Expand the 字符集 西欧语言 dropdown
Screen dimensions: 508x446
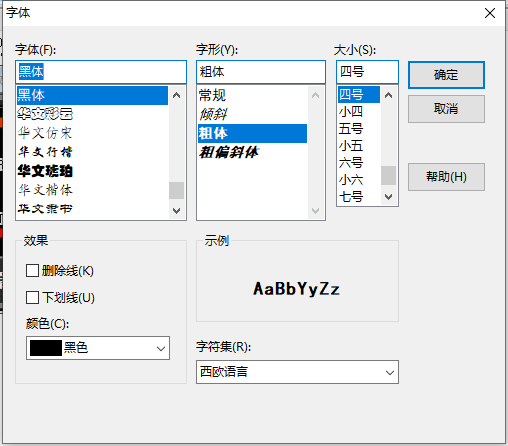(x=297, y=372)
